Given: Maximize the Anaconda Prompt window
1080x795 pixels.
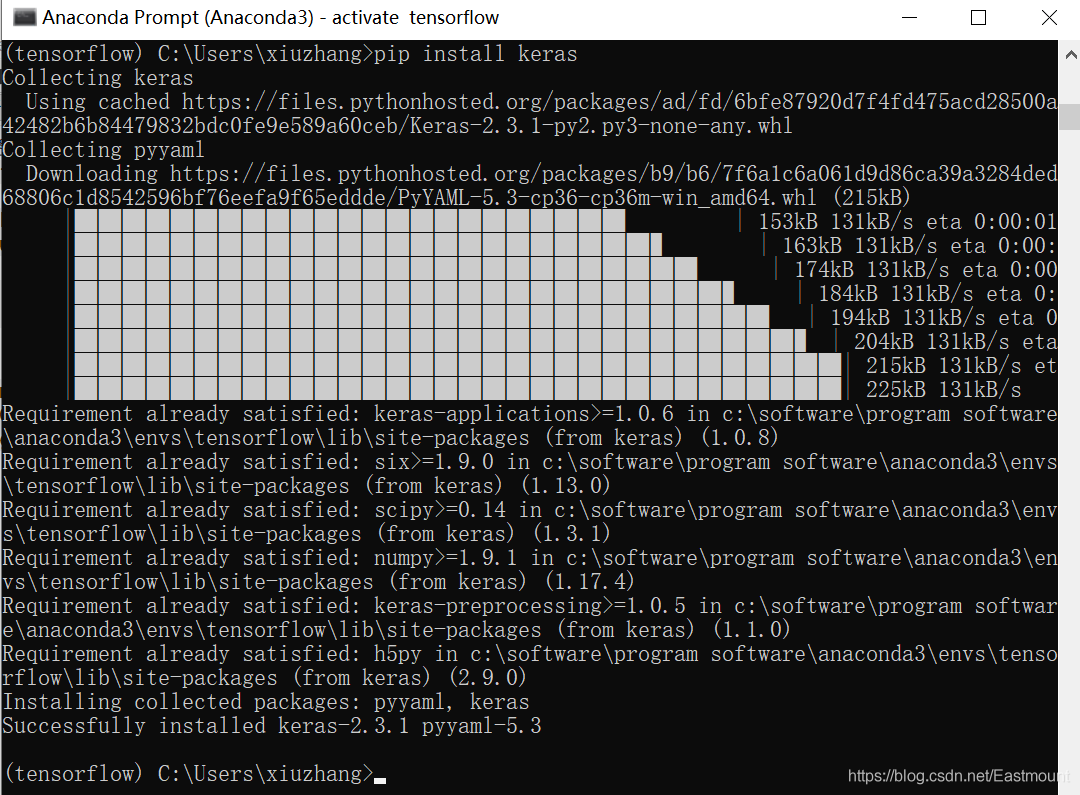Looking at the screenshot, I should [x=978, y=17].
